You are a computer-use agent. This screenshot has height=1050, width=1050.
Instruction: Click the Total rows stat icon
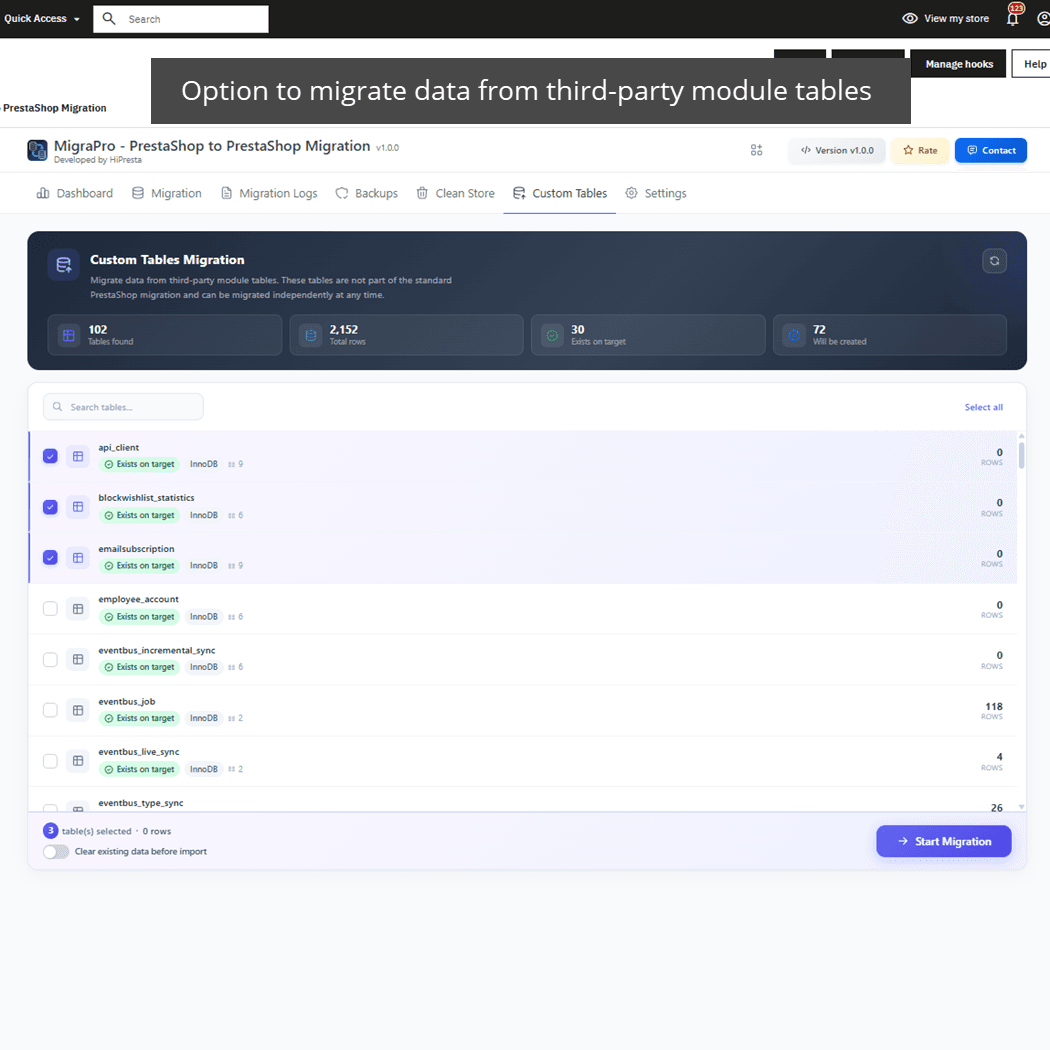311,335
